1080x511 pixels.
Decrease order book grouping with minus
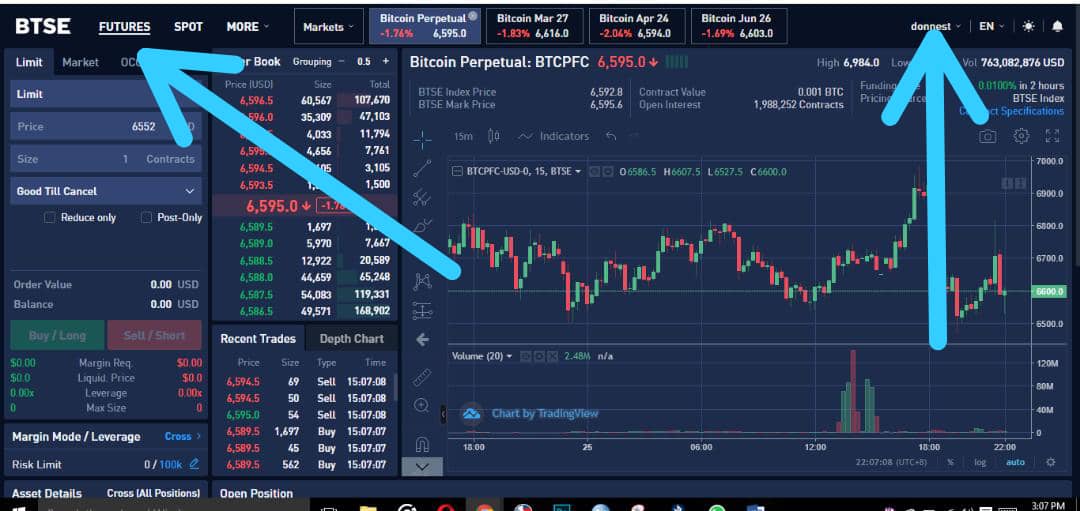pos(341,61)
